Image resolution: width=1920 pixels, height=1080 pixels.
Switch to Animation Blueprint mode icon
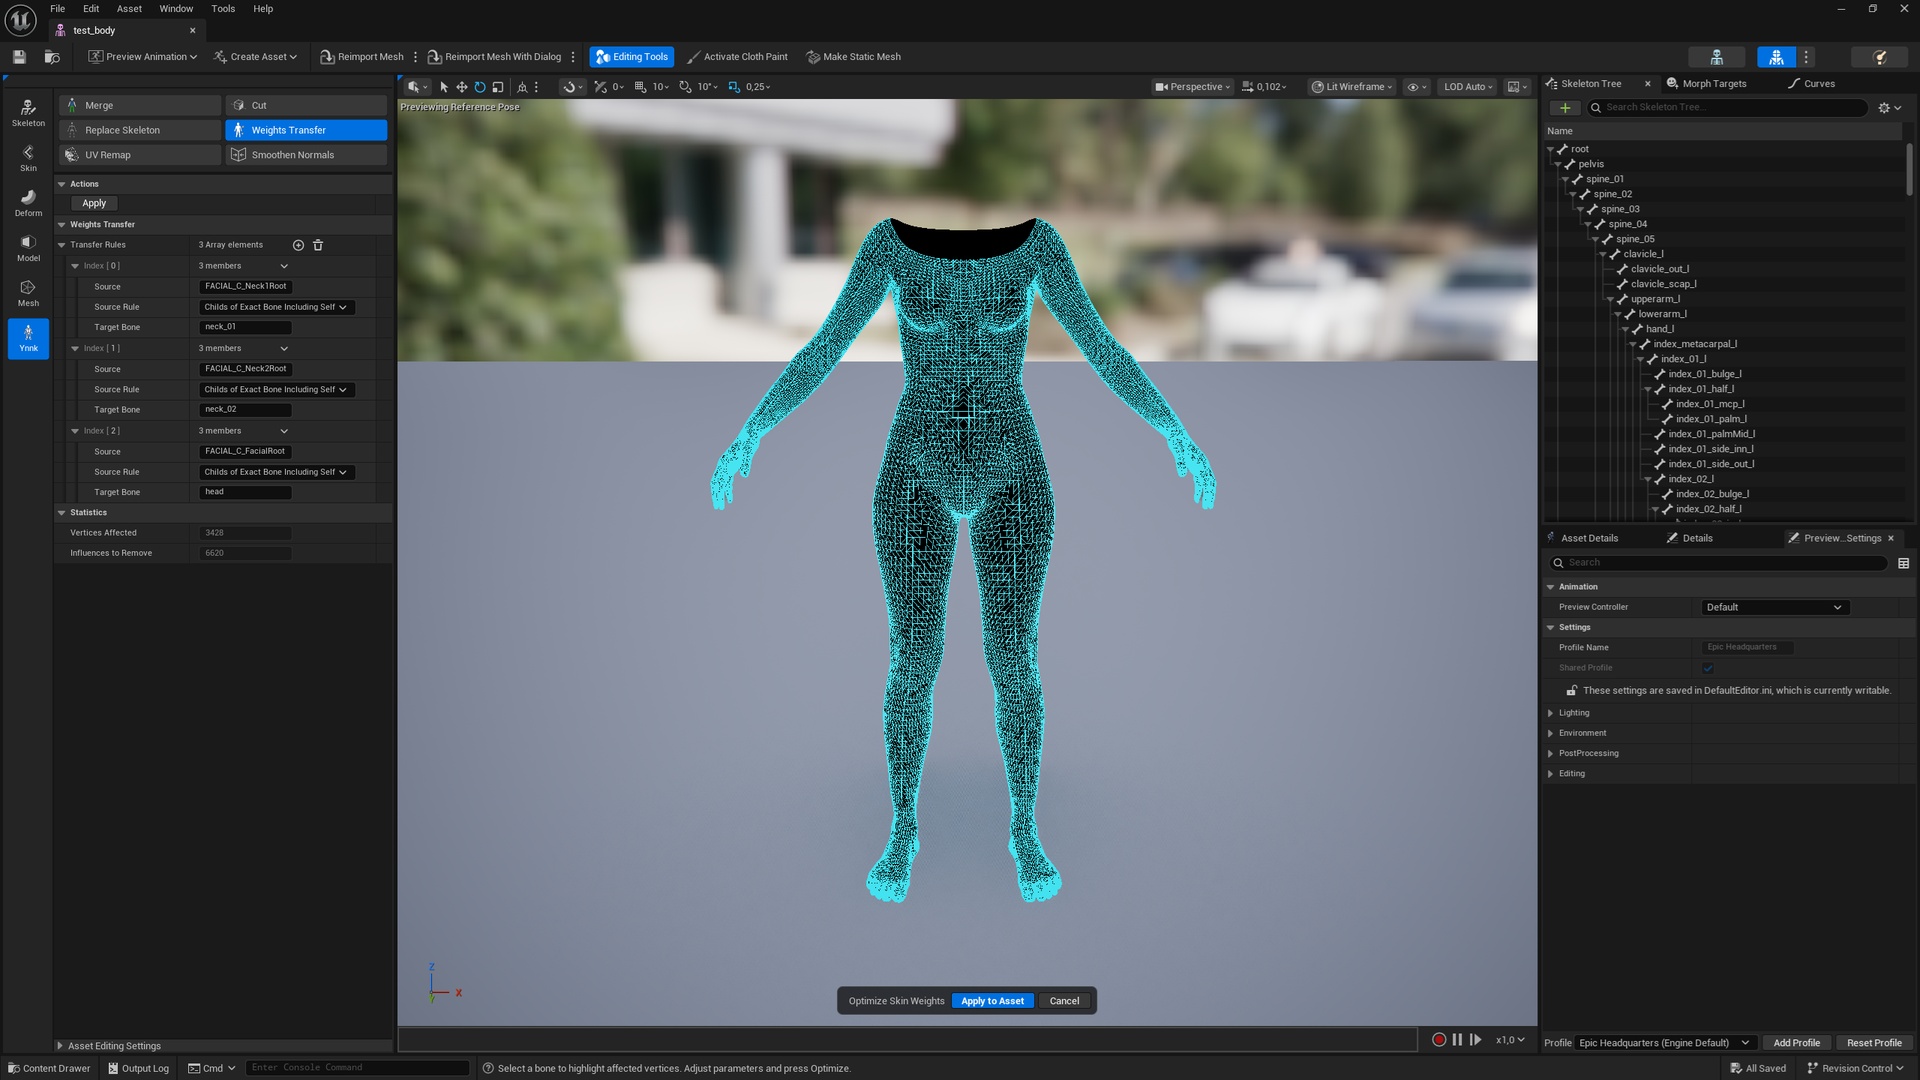coord(1880,57)
